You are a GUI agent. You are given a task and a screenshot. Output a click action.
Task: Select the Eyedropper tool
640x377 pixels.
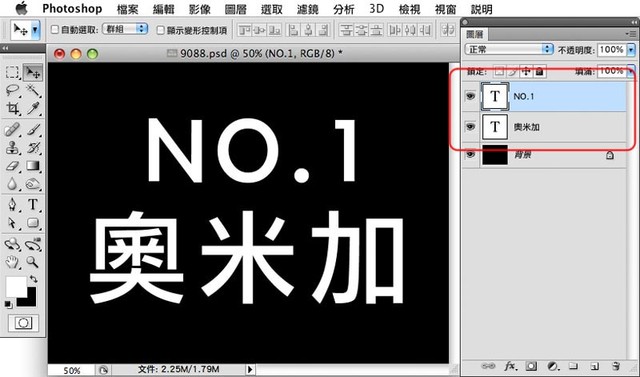[x=33, y=108]
